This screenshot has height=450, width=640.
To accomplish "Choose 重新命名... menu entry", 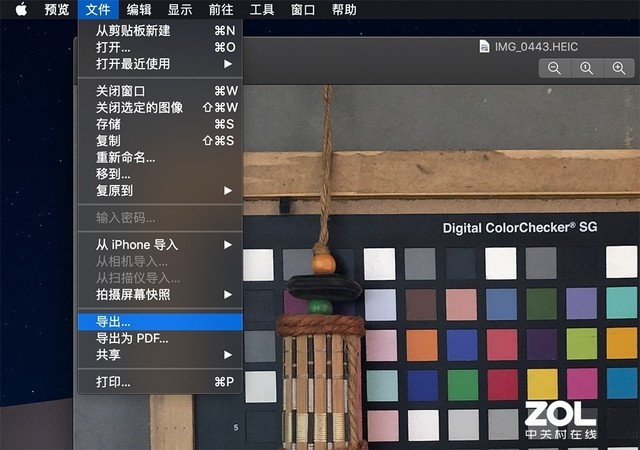I will coord(160,157).
